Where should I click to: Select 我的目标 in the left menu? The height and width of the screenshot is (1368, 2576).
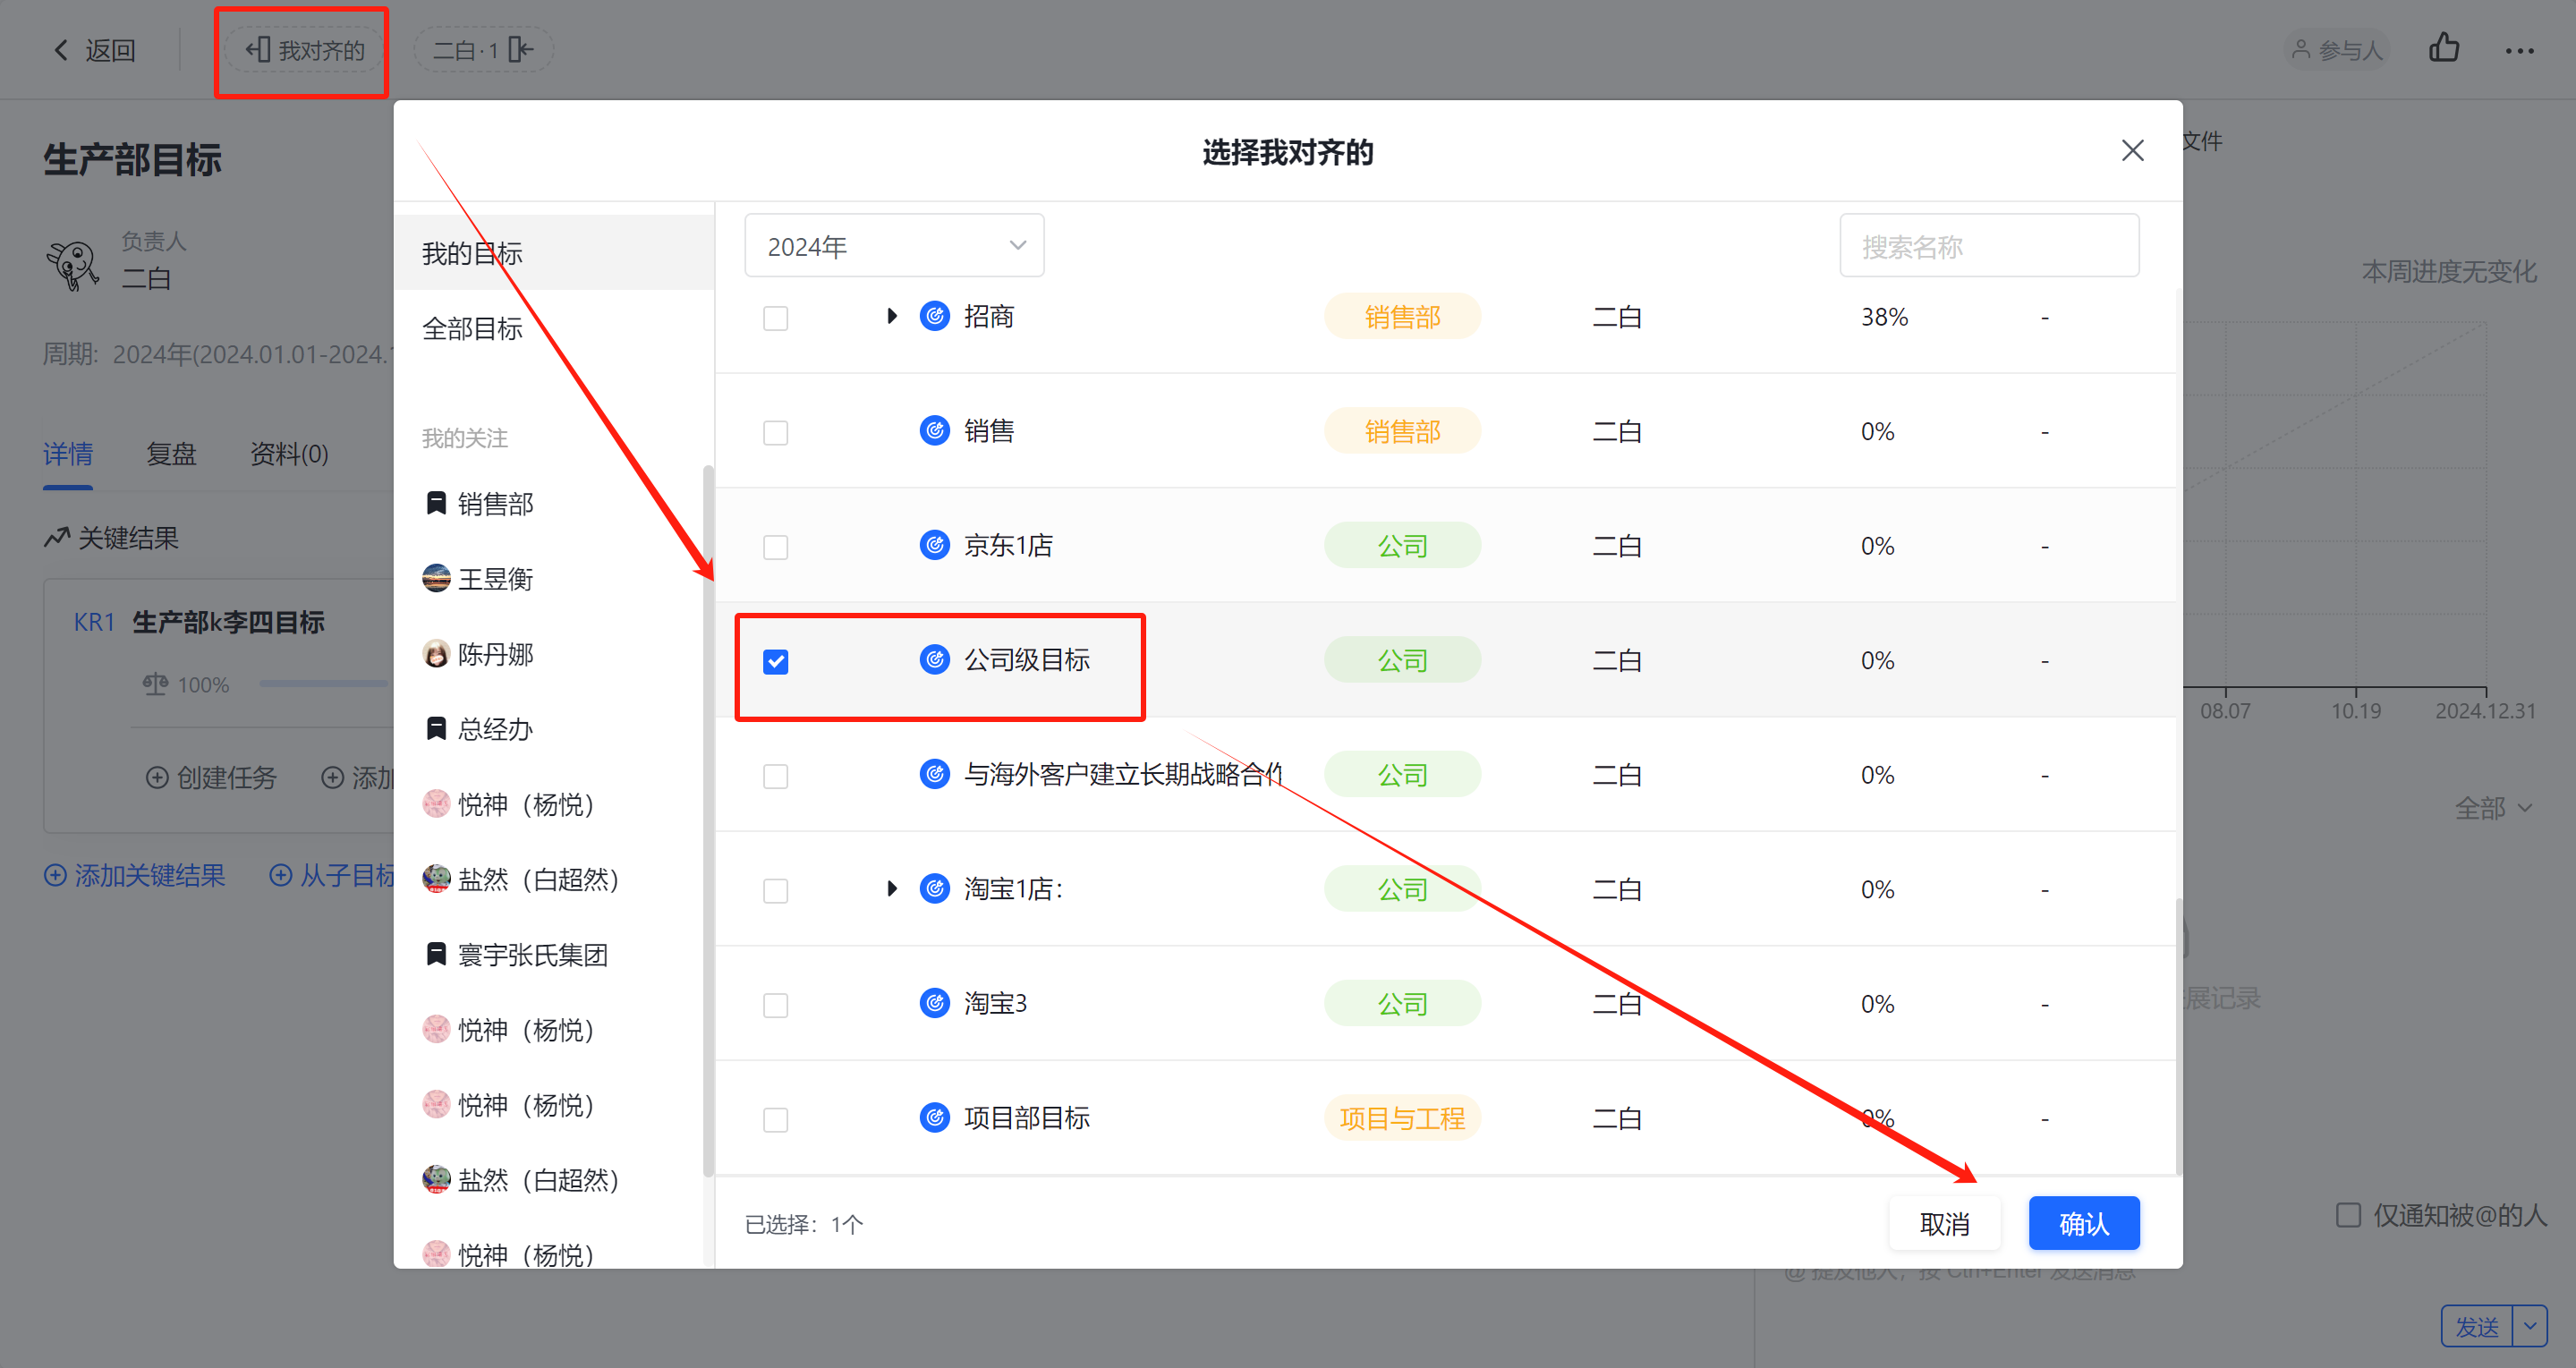(x=554, y=253)
